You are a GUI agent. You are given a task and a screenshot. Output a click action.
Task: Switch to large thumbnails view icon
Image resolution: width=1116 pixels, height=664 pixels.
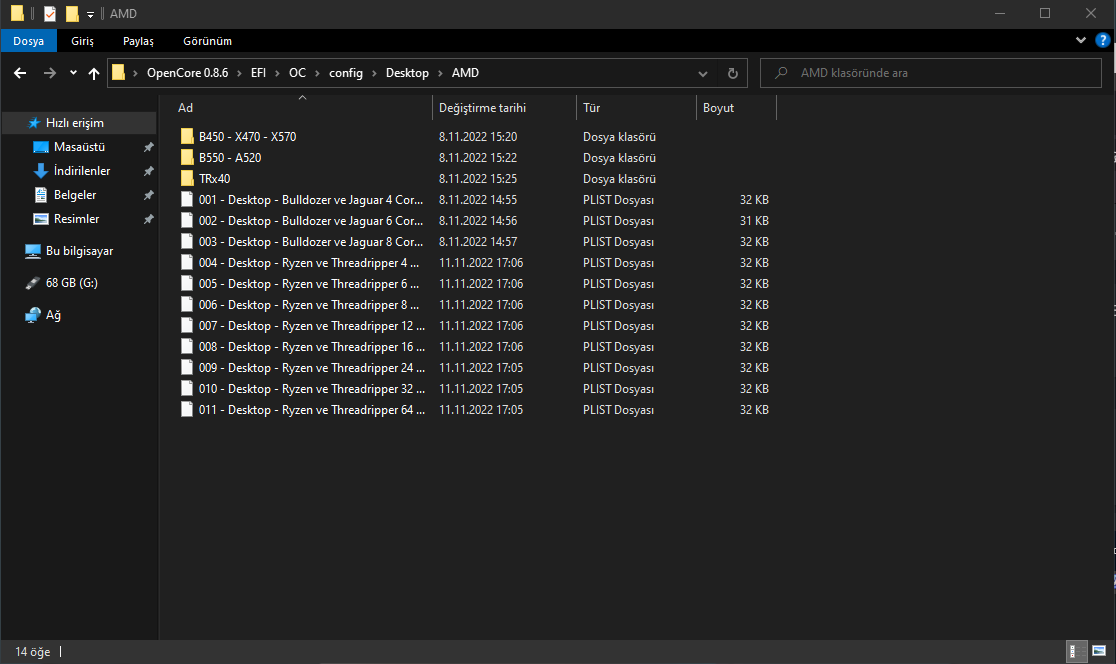pyautogui.click(x=1098, y=651)
